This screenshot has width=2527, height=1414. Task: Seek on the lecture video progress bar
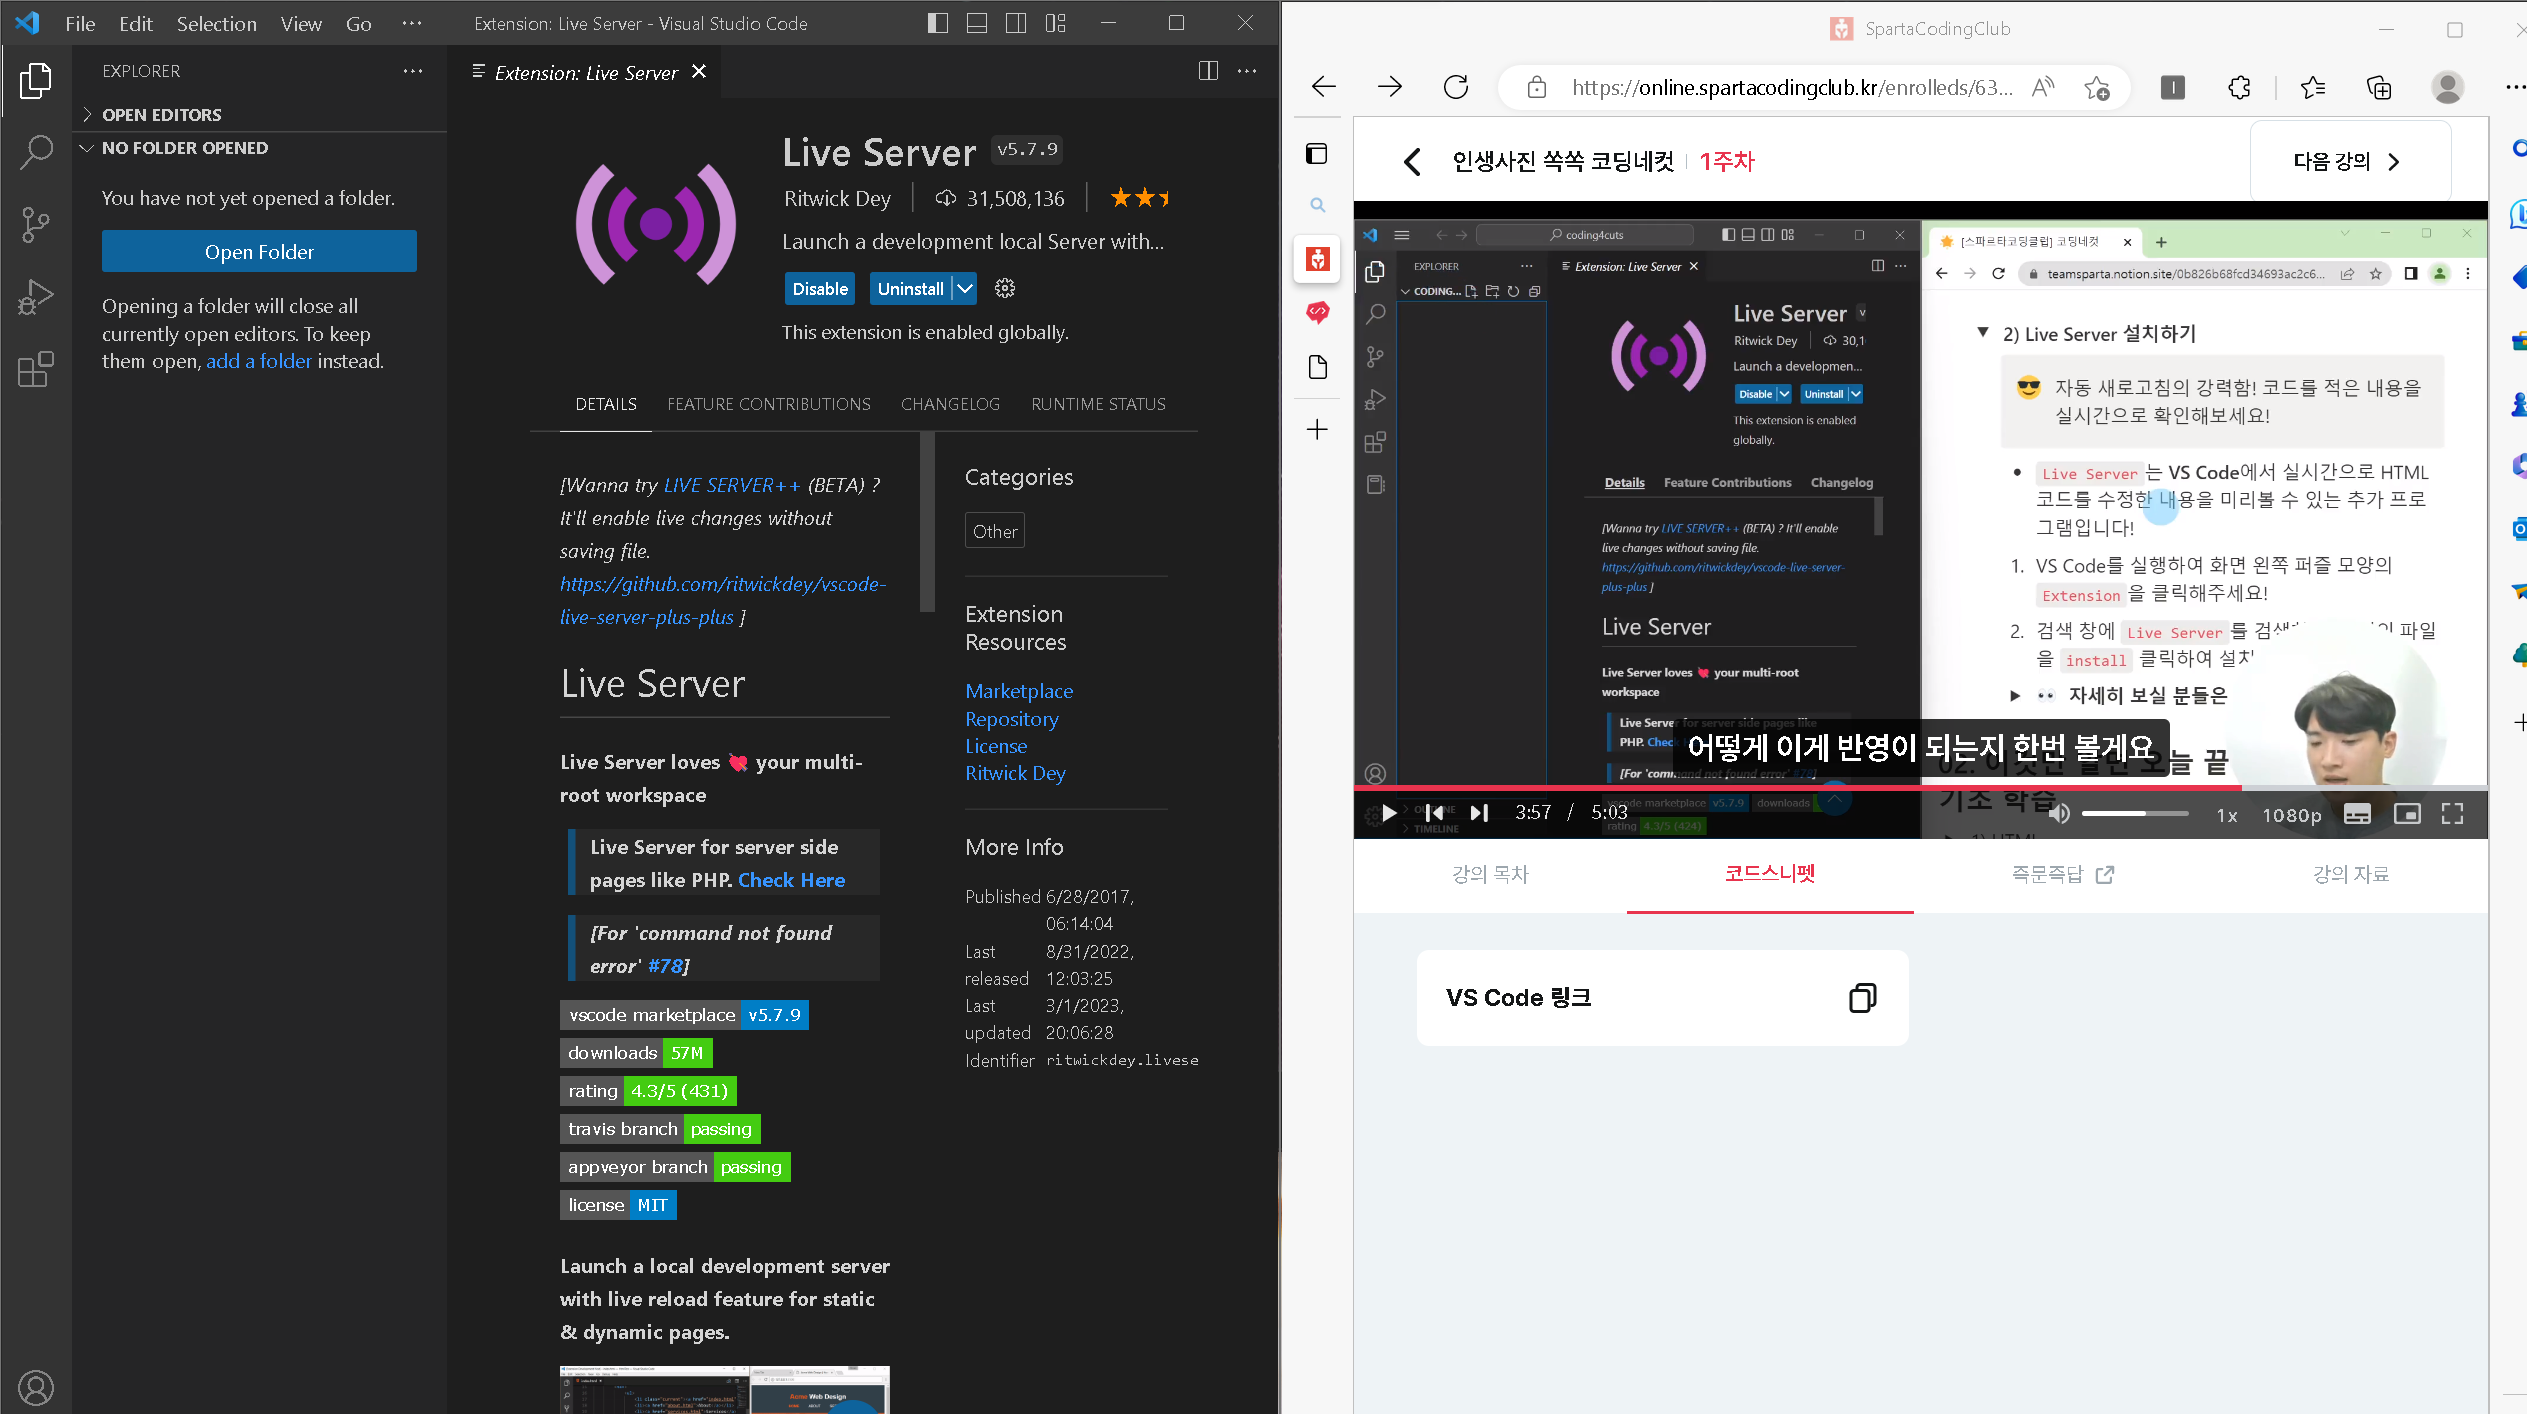[1920, 788]
